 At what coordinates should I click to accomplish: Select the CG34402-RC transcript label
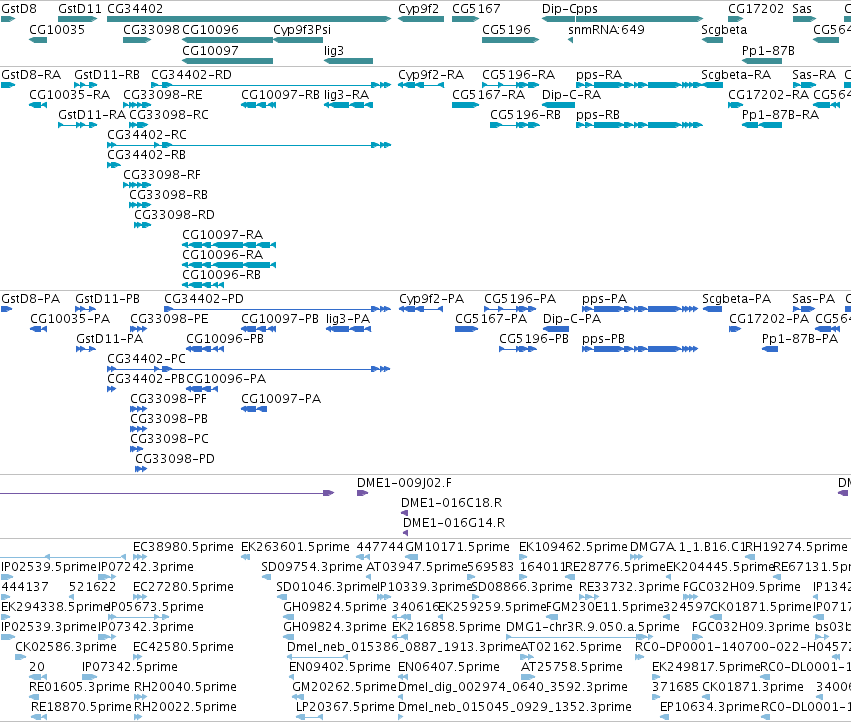(147, 135)
